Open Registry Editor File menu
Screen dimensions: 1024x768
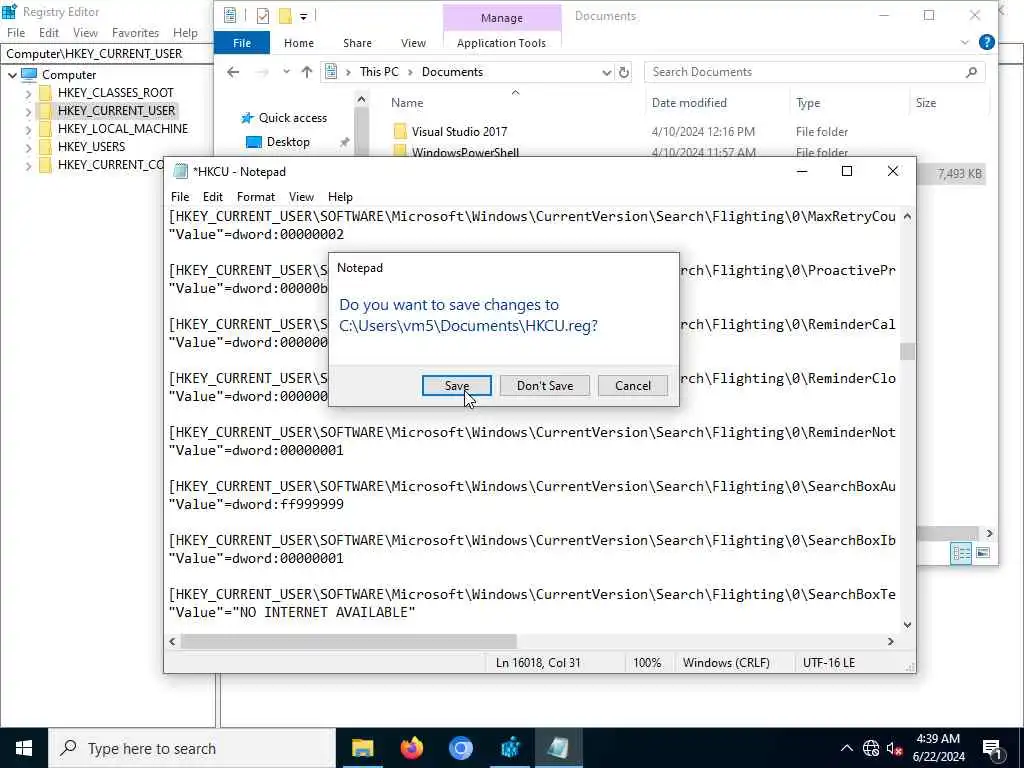tap(16, 33)
